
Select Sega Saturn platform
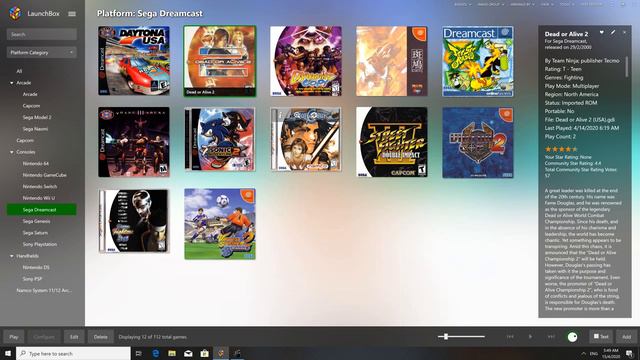tap(35, 233)
